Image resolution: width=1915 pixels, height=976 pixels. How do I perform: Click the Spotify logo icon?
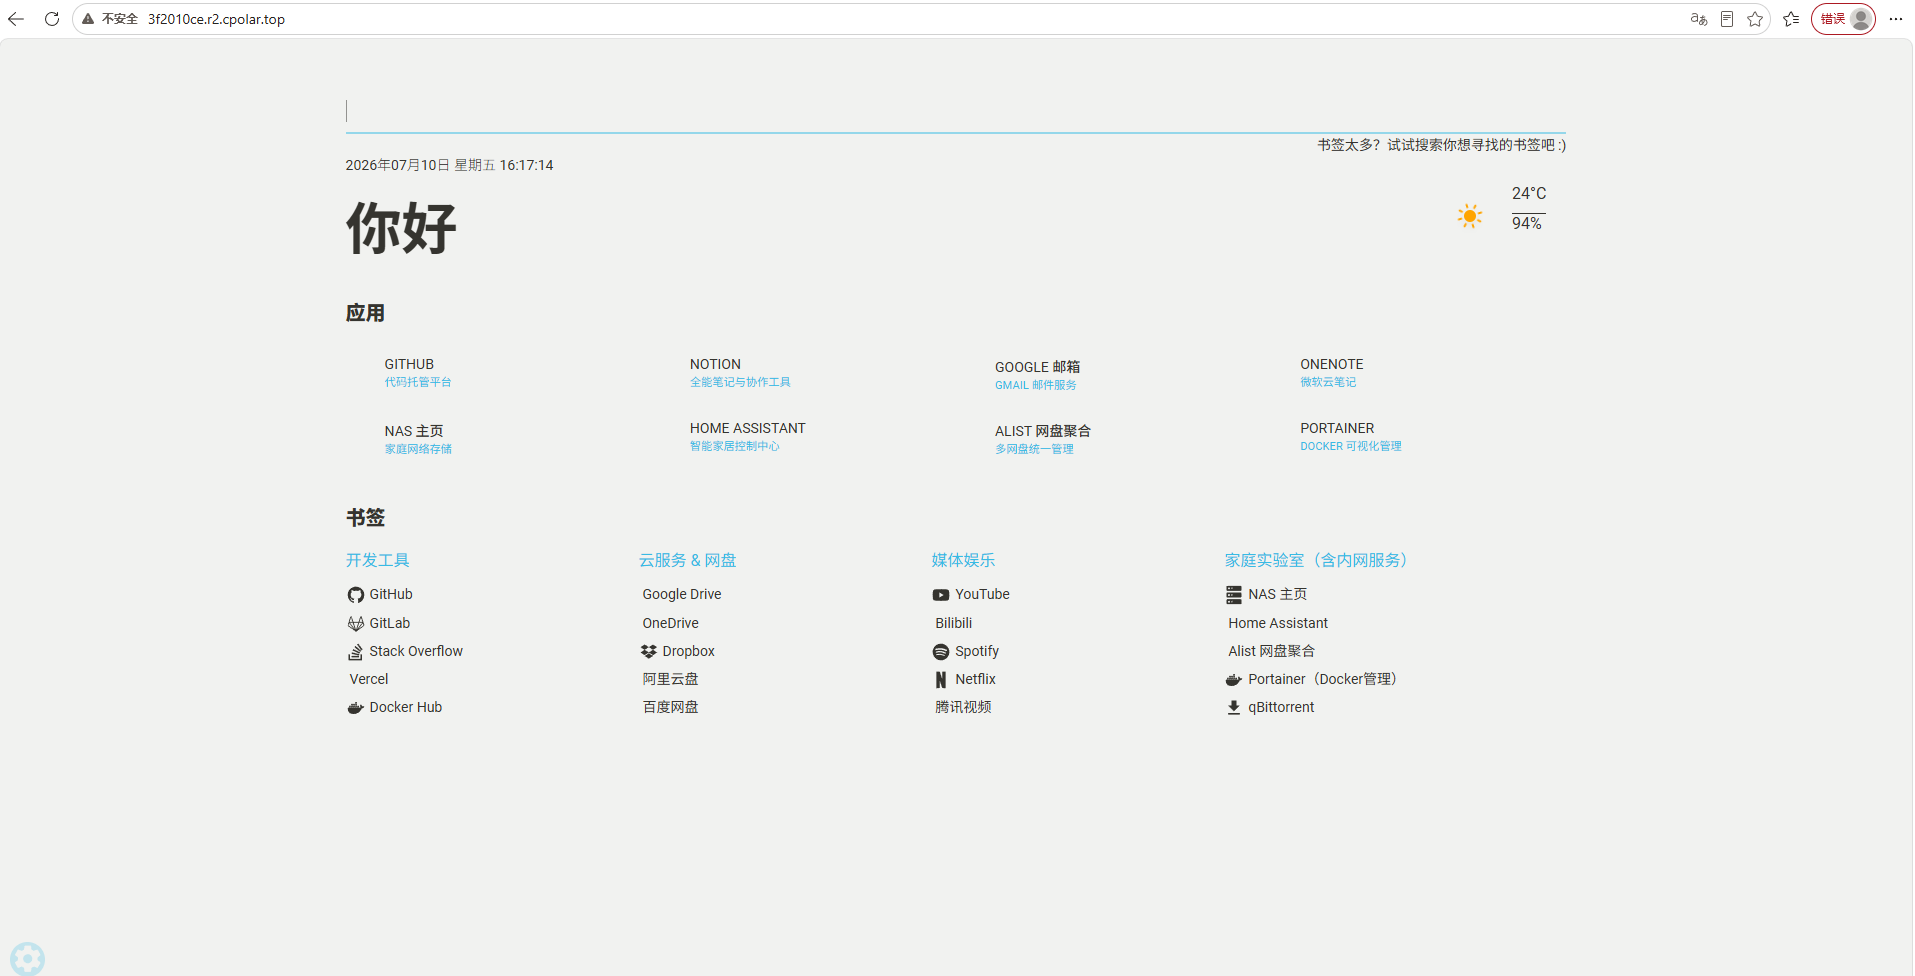tap(940, 652)
